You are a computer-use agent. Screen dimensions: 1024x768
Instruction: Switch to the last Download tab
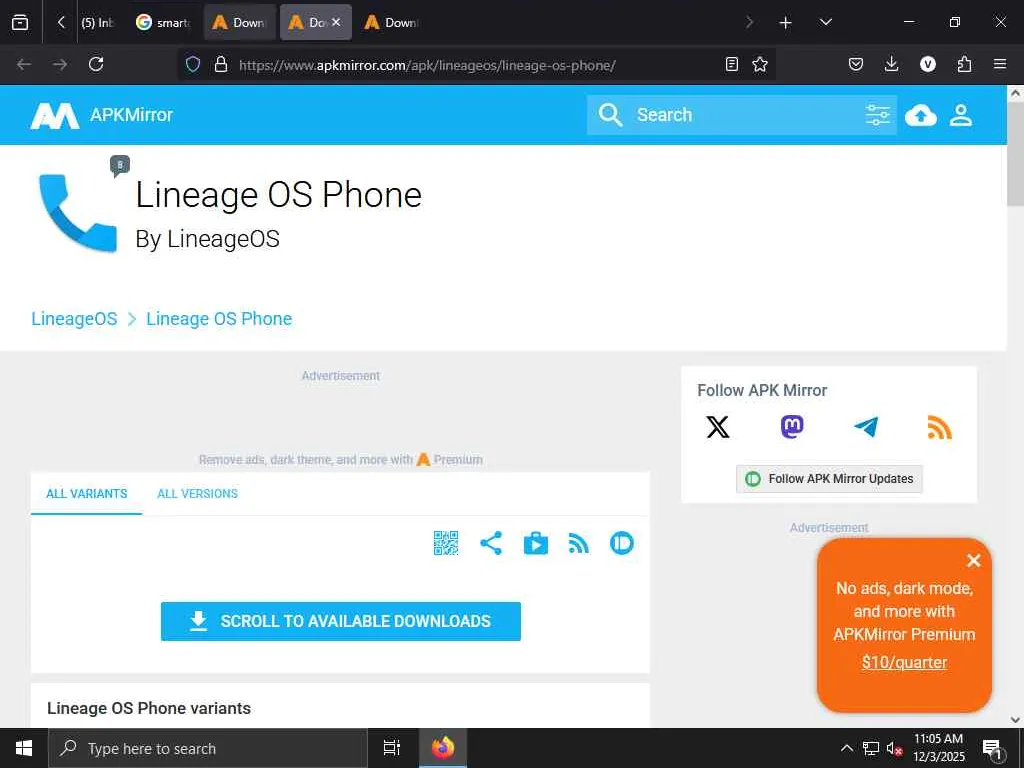pos(392,23)
